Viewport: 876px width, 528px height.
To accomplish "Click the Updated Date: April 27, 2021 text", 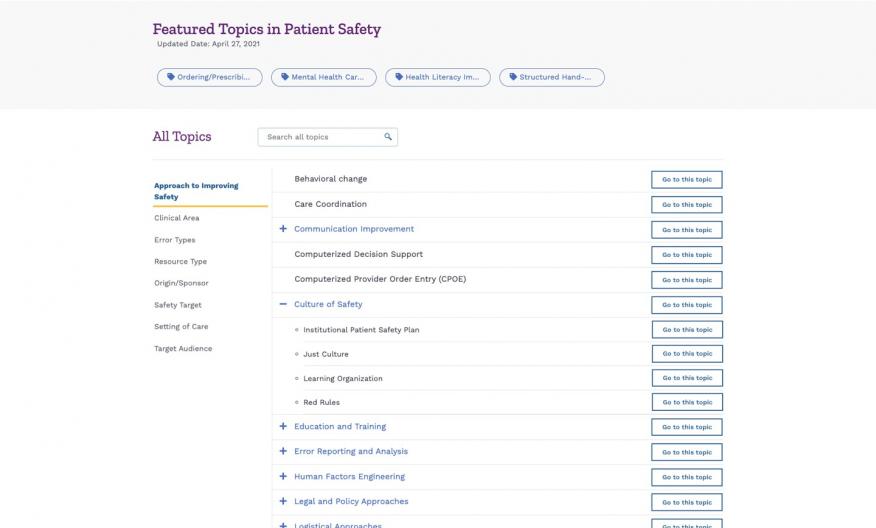I will click(208, 44).
